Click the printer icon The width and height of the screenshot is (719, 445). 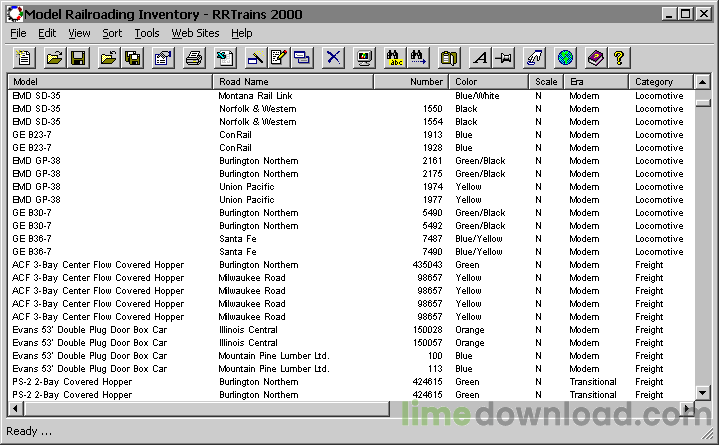tap(194, 58)
